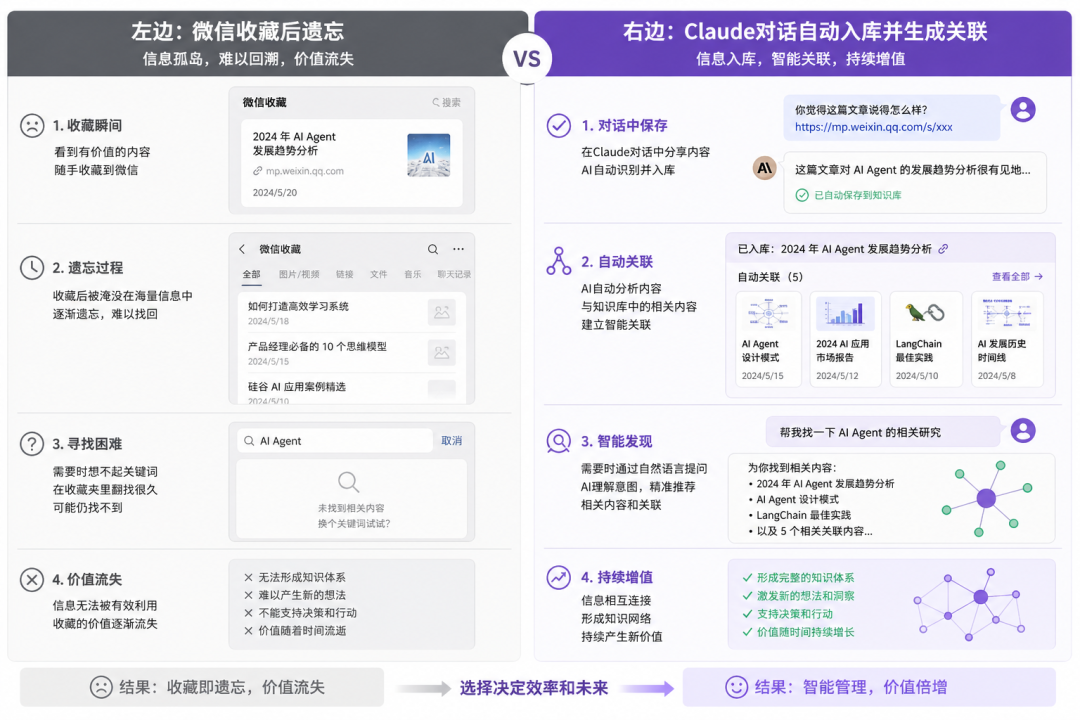Open the 如何打造高效学习系统 list item

pos(351,313)
